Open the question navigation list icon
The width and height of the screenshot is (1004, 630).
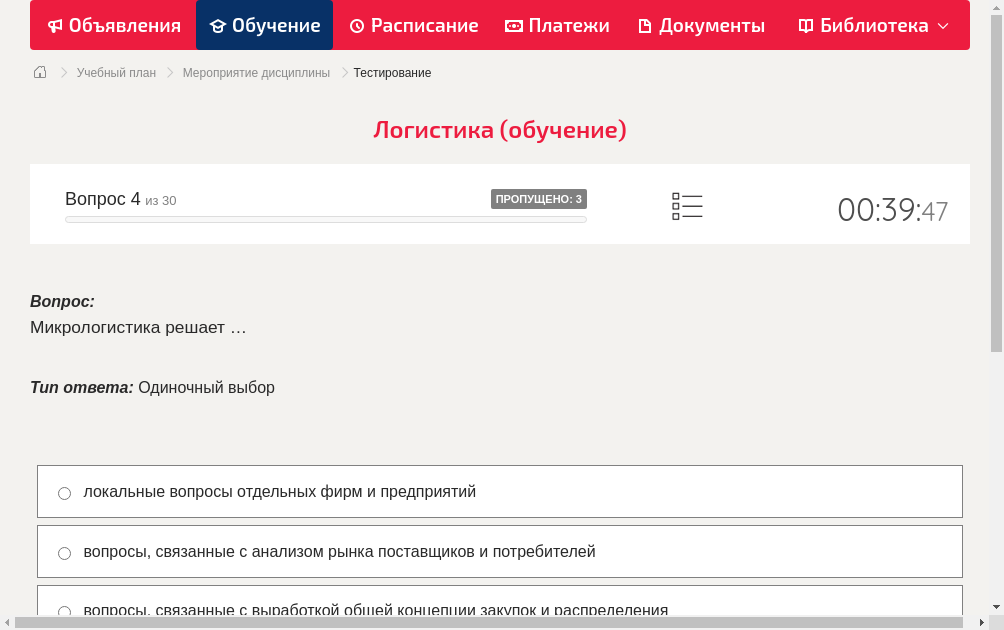pyautogui.click(x=687, y=206)
